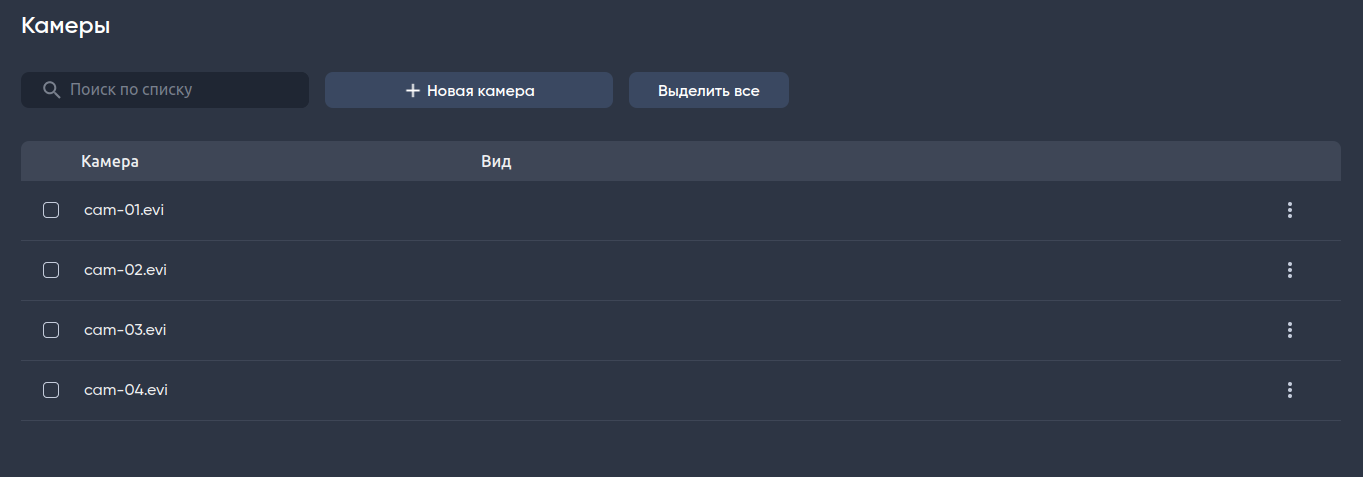The image size is (1363, 477).
Task: Focus the "Поиск по списку" search field
Action: pyautogui.click(x=180, y=90)
